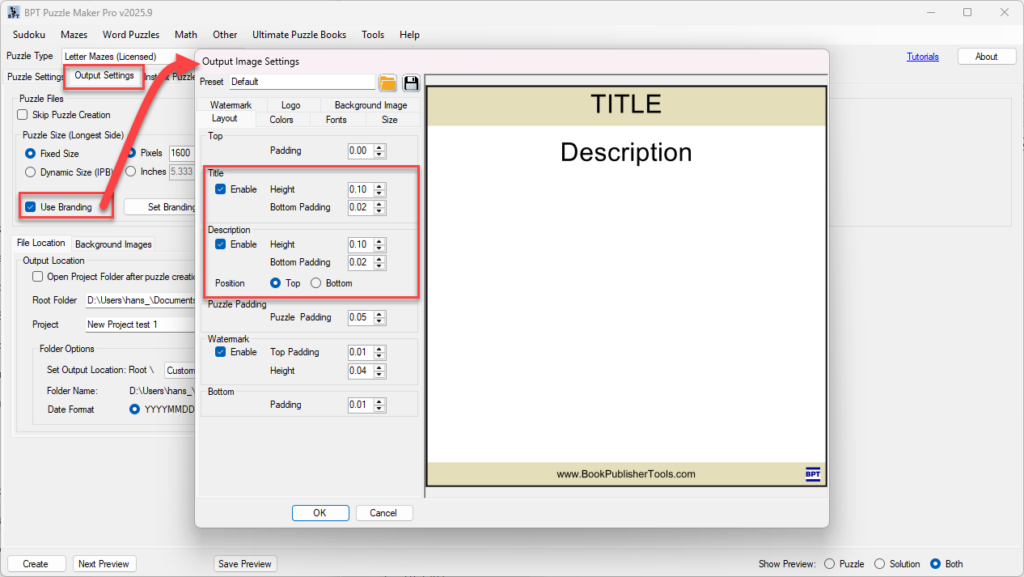Disable the Title Enable checkbox

[220, 189]
